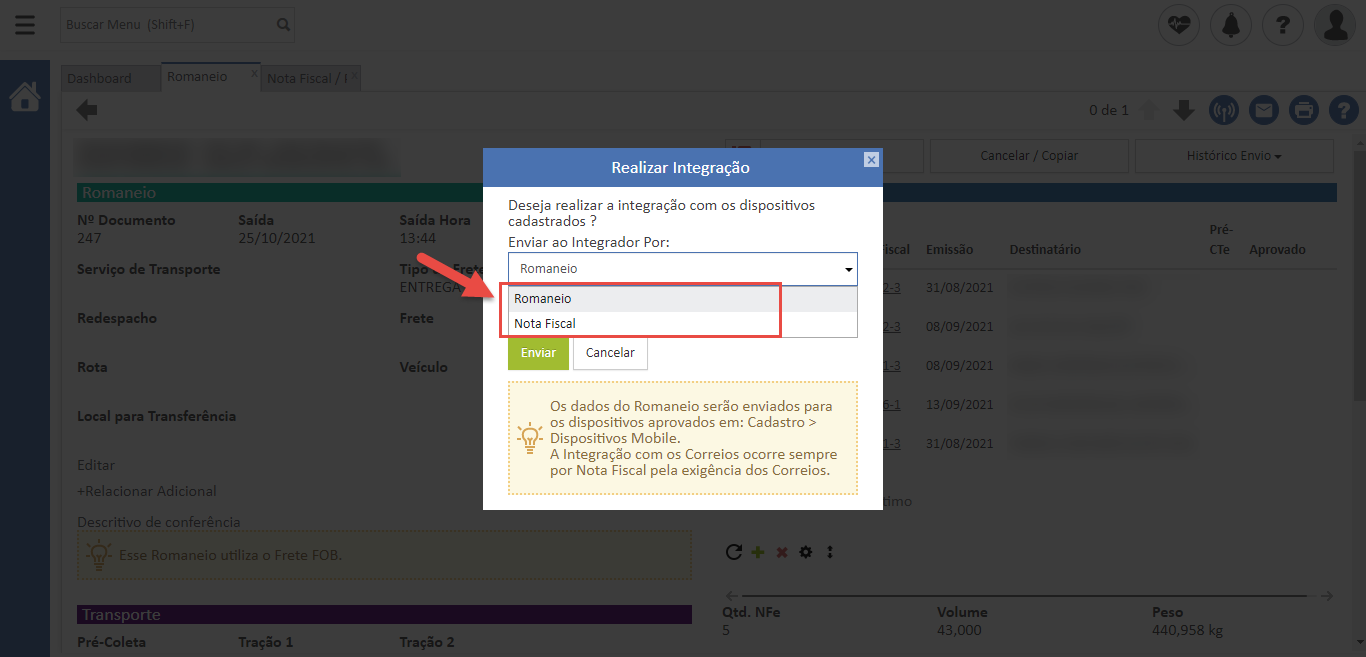The height and width of the screenshot is (657, 1366).
Task: Click the printer icon
Action: [x=1303, y=110]
